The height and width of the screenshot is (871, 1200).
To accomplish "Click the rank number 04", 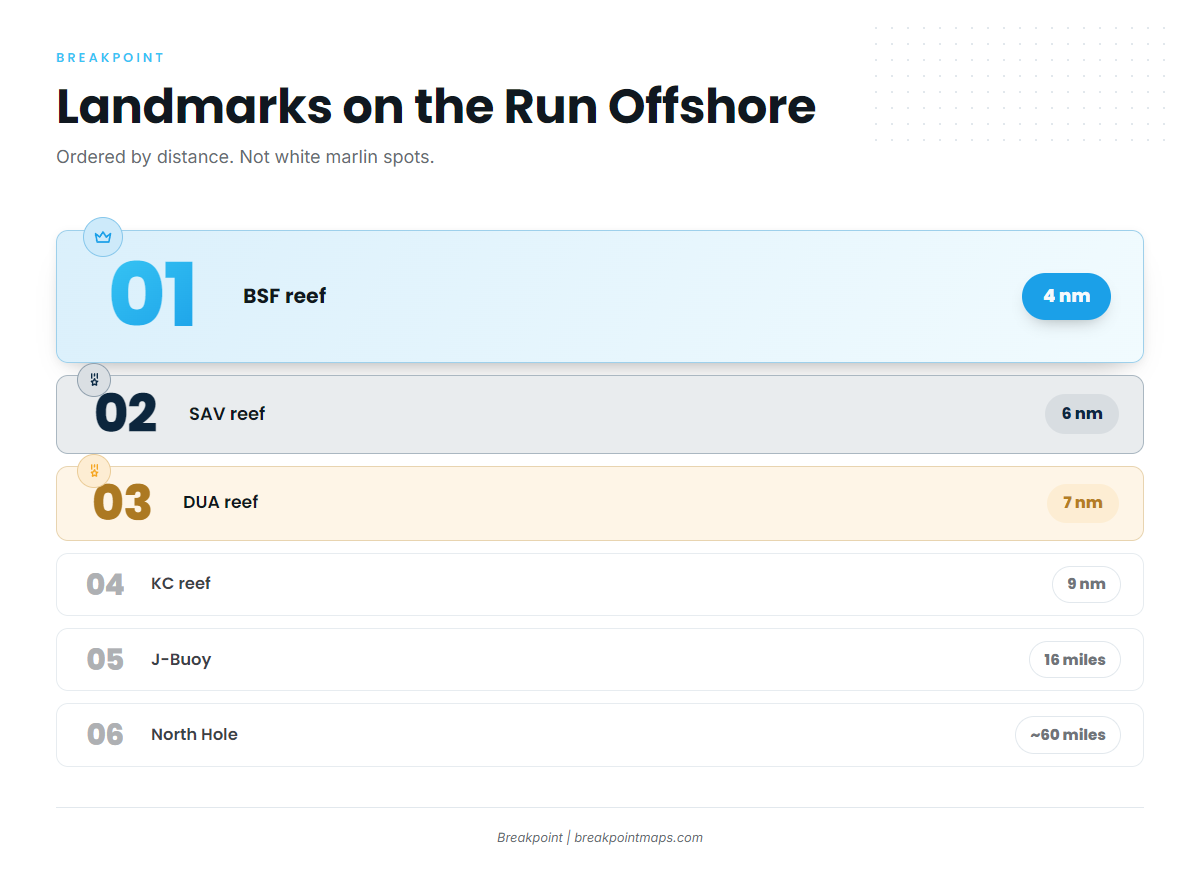I will pos(105,584).
